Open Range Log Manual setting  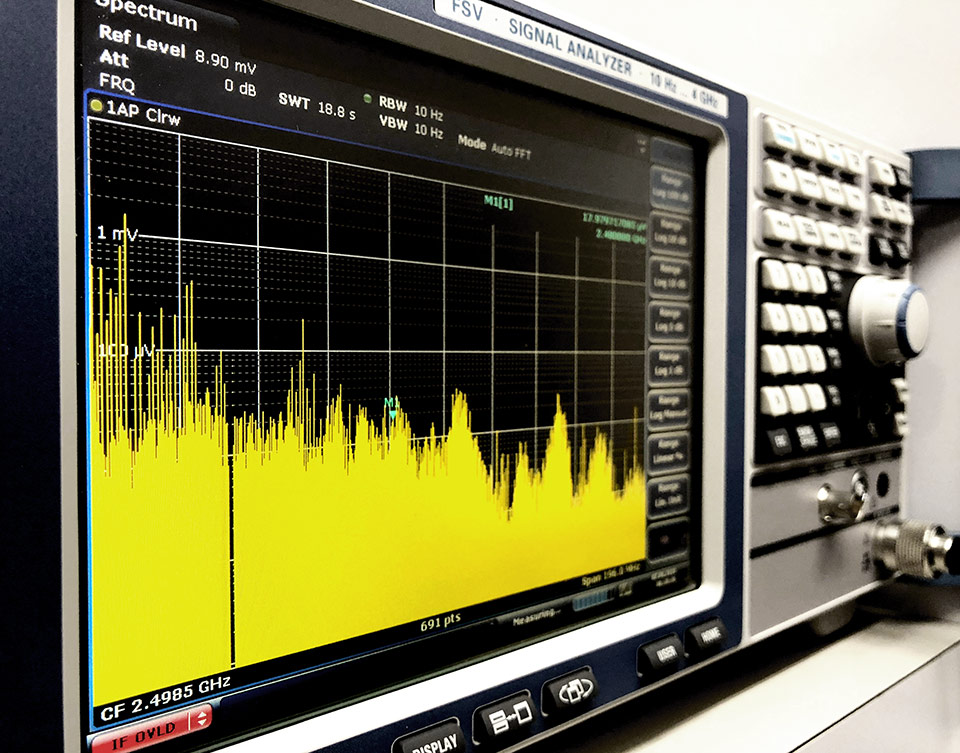pyautogui.click(x=668, y=407)
